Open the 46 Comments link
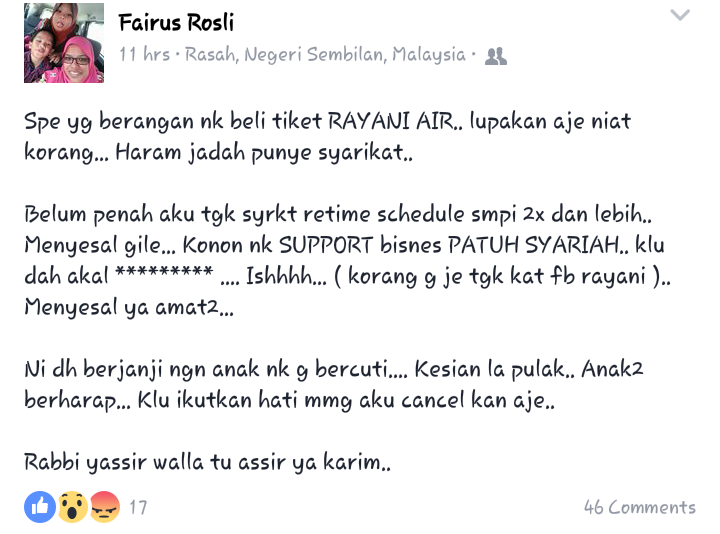 640,507
